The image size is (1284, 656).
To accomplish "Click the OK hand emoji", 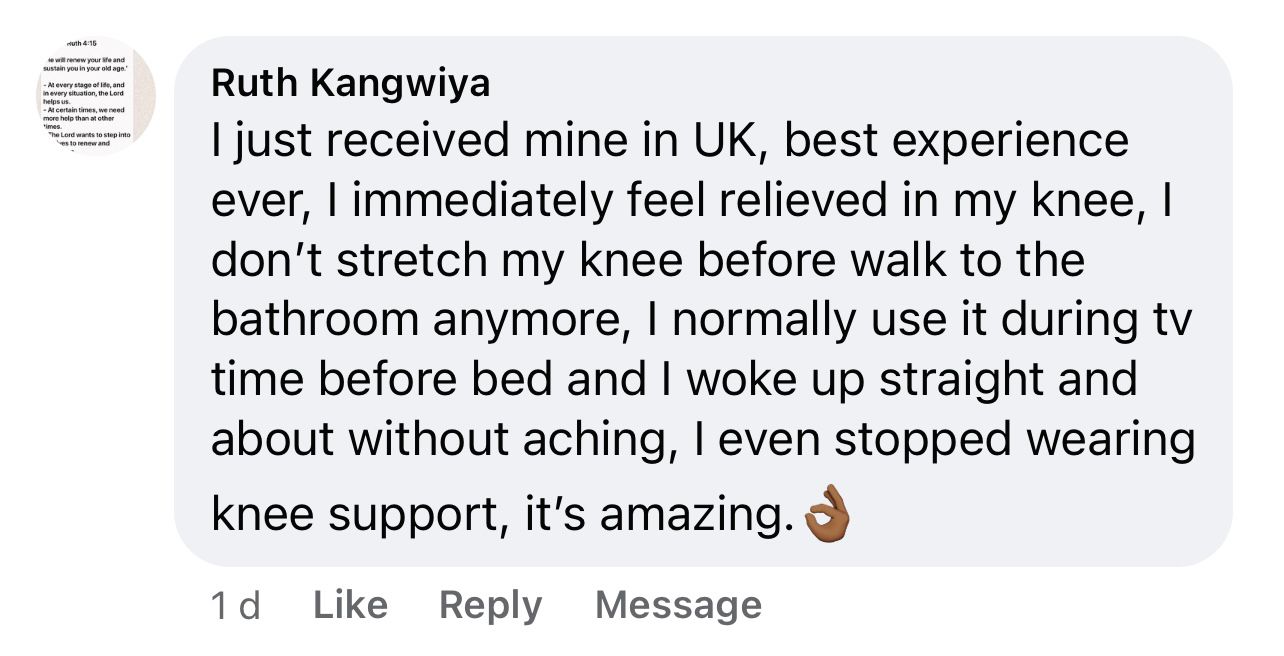I will [826, 515].
